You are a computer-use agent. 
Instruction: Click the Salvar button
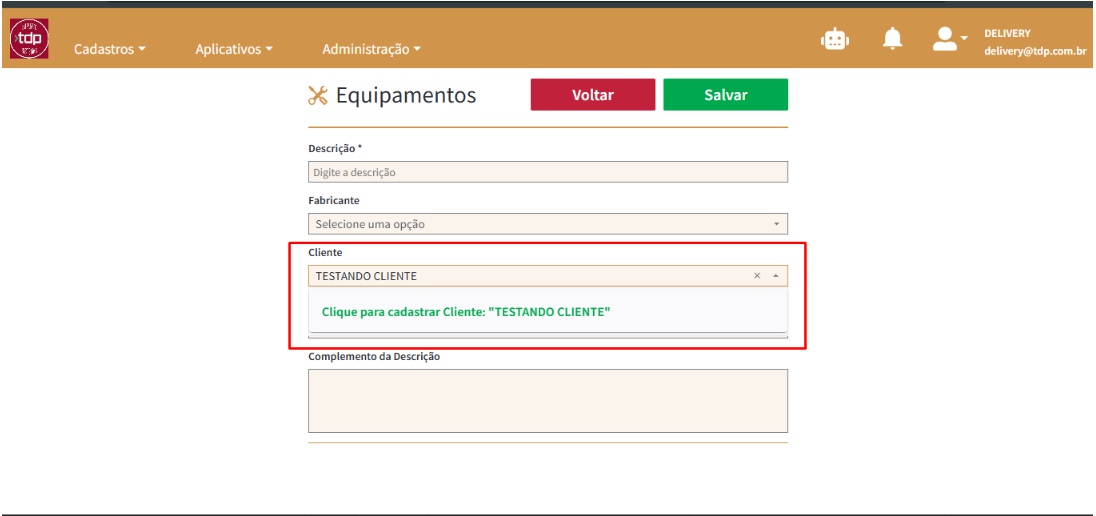(726, 94)
